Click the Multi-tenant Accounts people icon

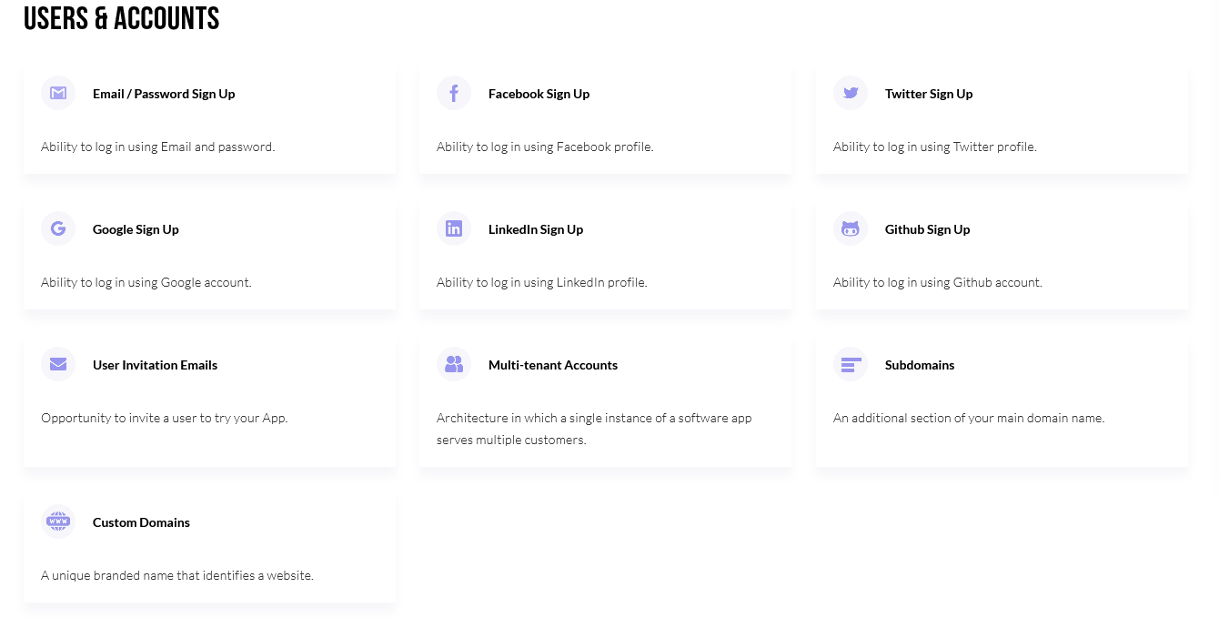454,364
